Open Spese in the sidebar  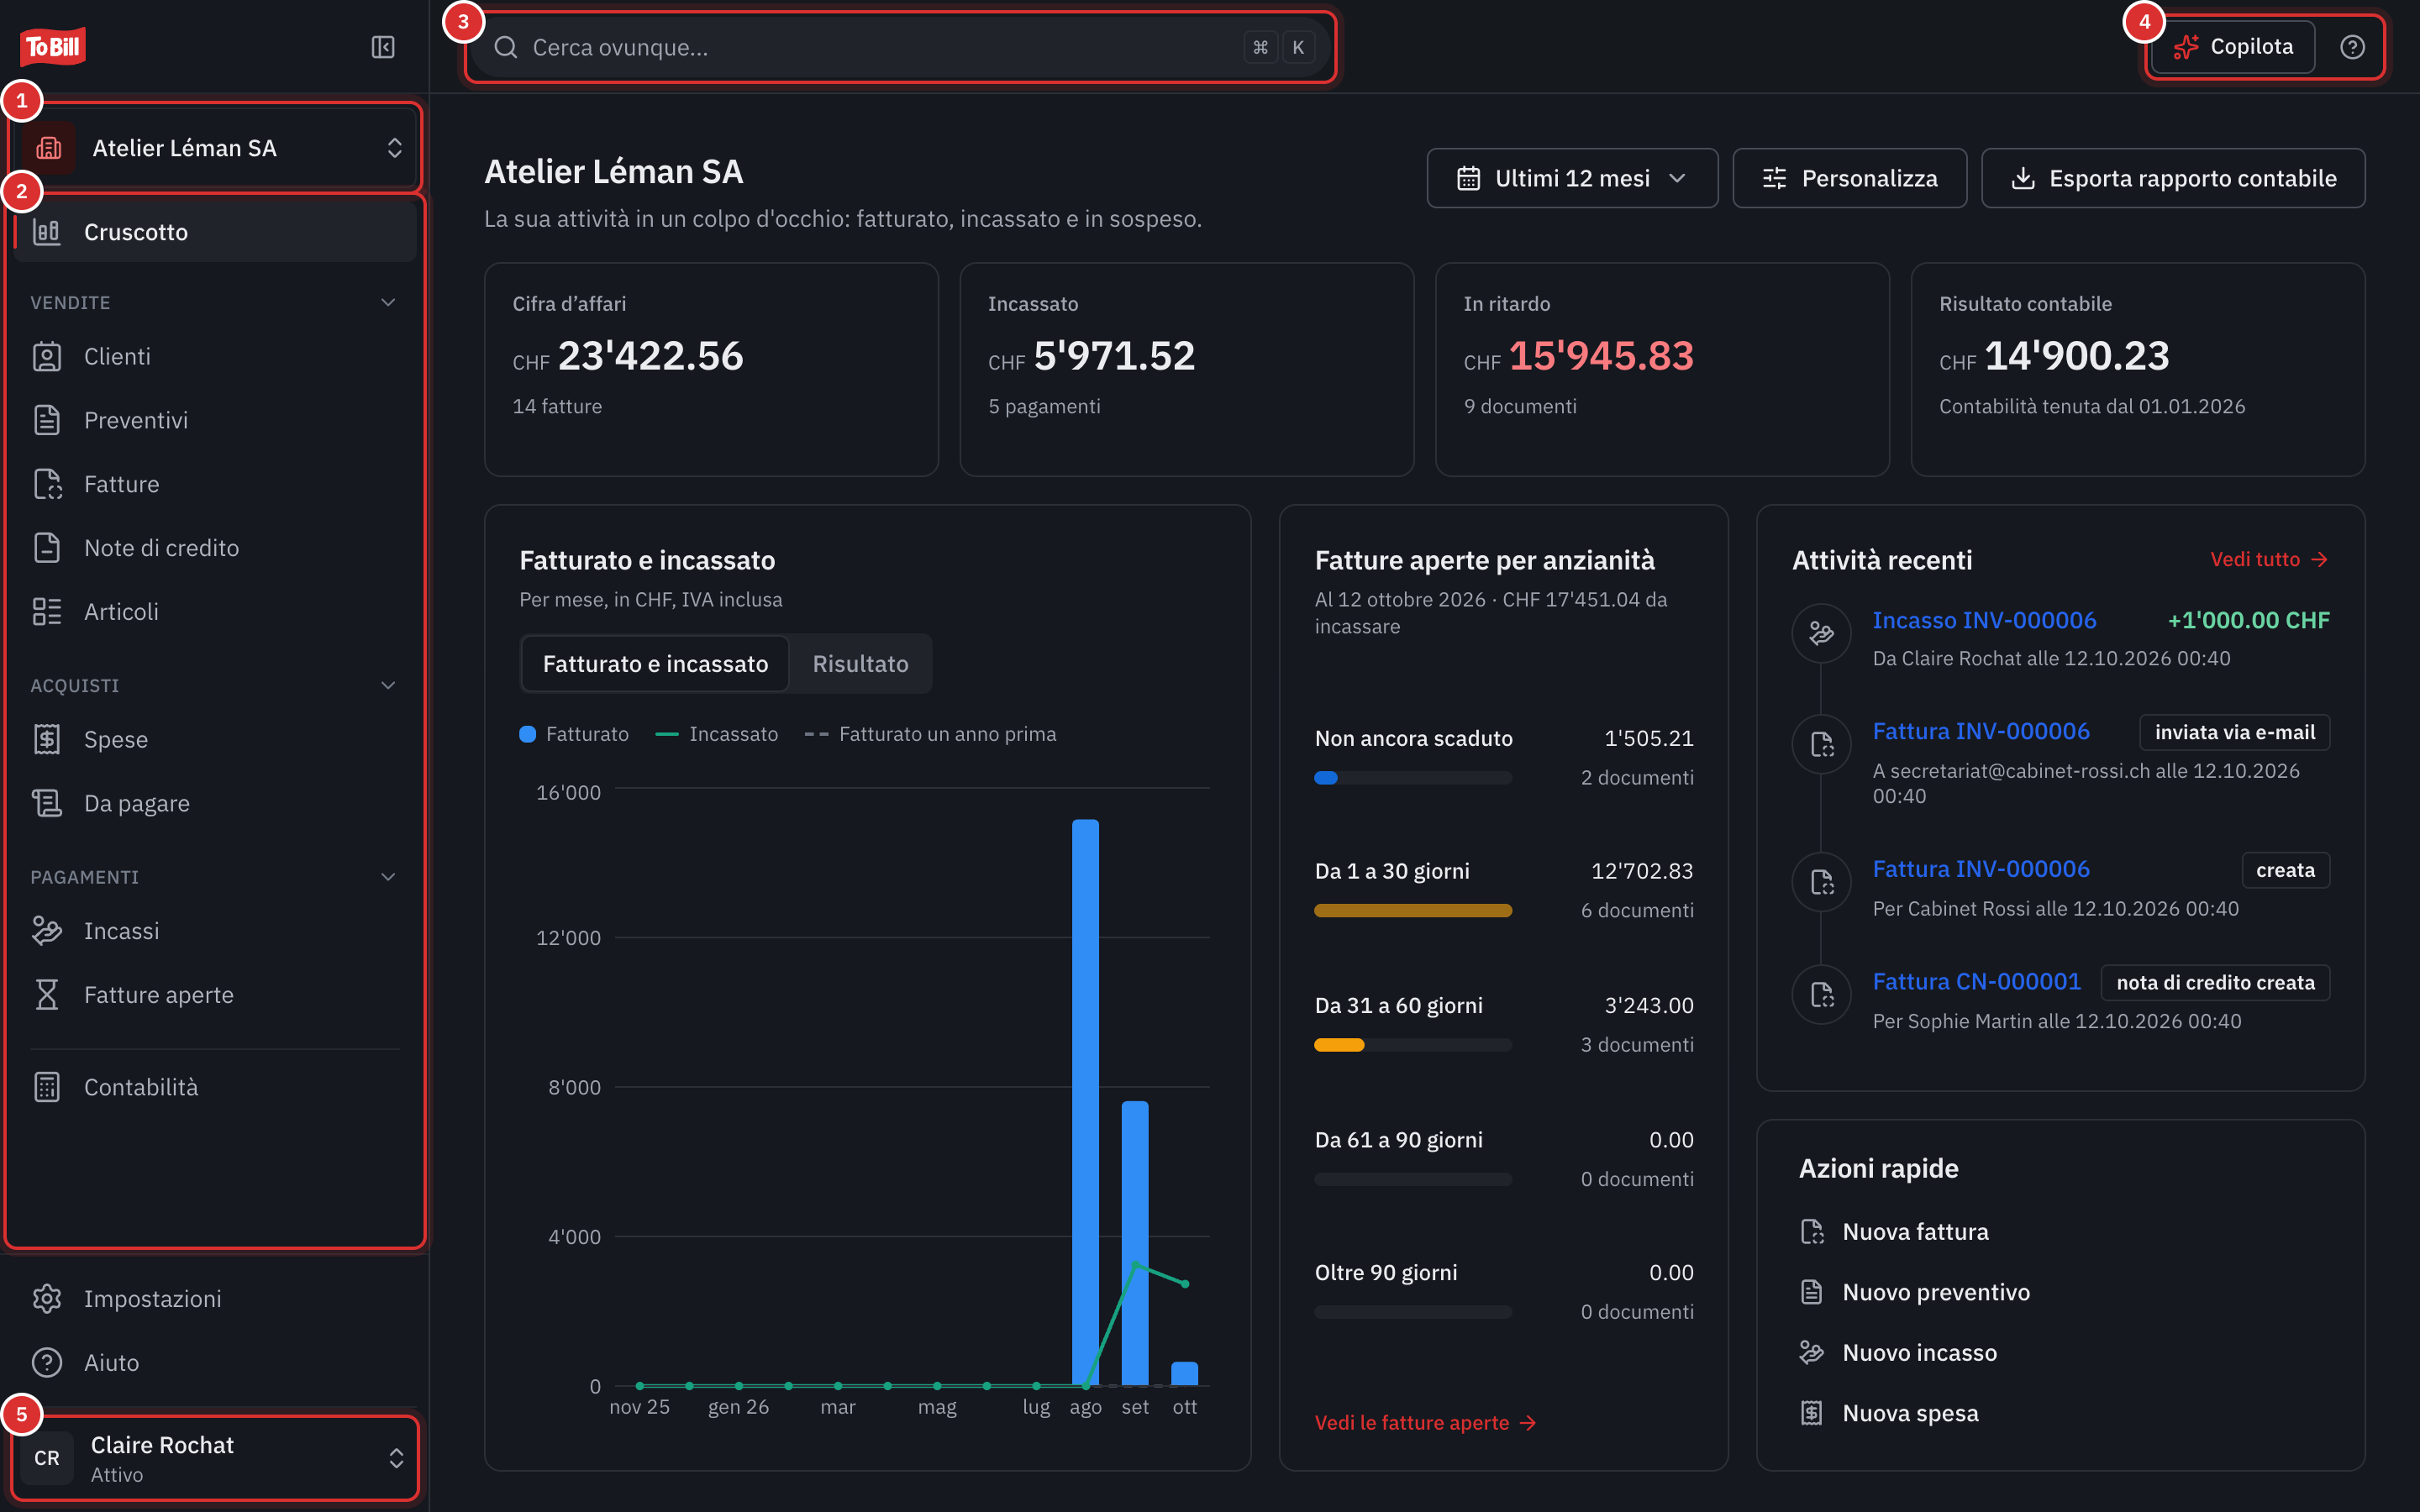(215, 739)
